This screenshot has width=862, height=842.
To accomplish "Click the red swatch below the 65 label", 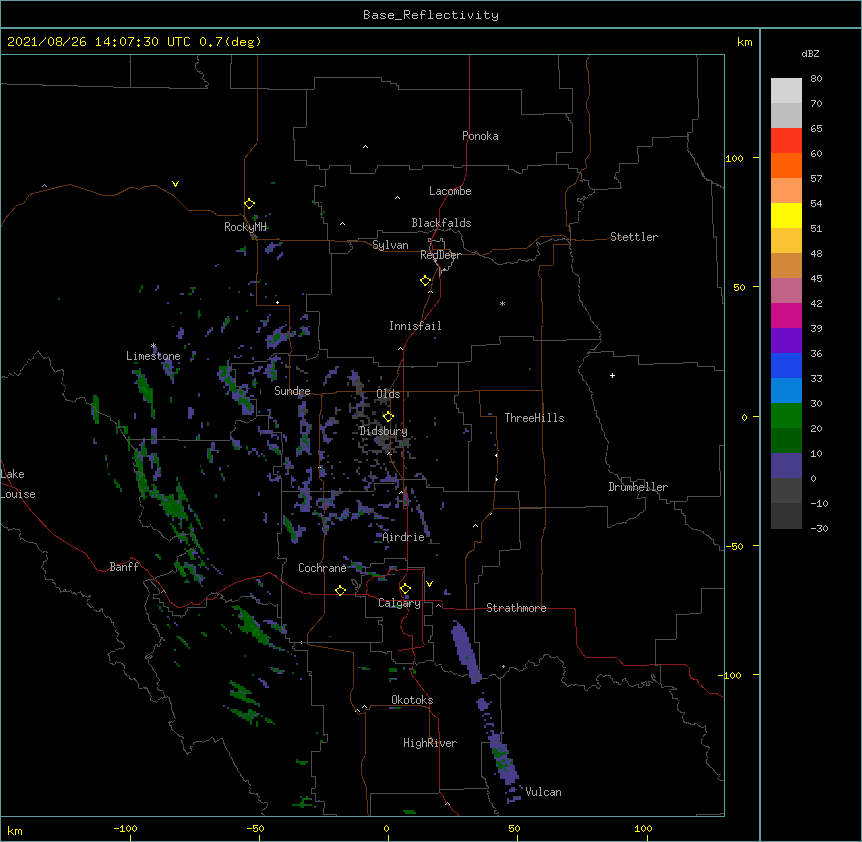I will tap(786, 141).
